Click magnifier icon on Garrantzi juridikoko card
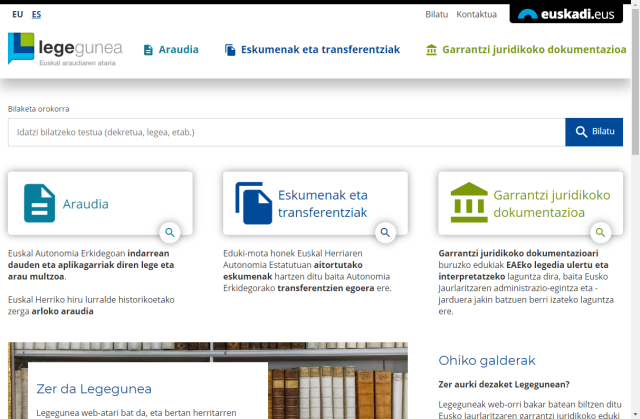The height and width of the screenshot is (419, 640). point(600,232)
